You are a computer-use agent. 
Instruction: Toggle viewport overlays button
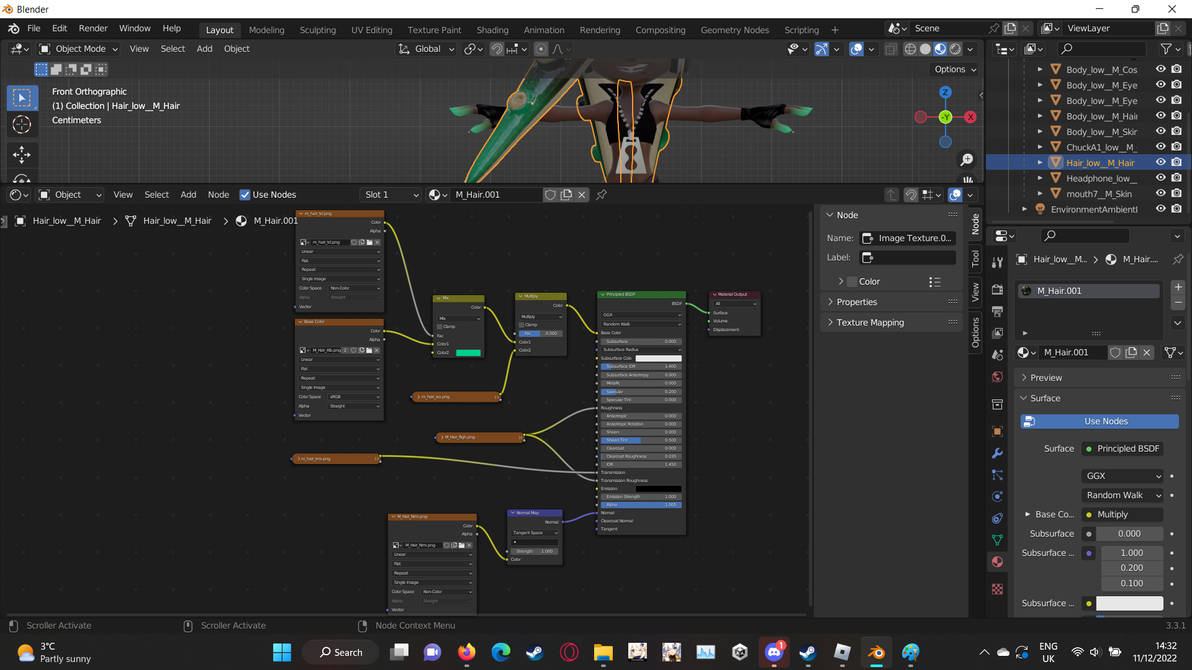pyautogui.click(x=856, y=49)
